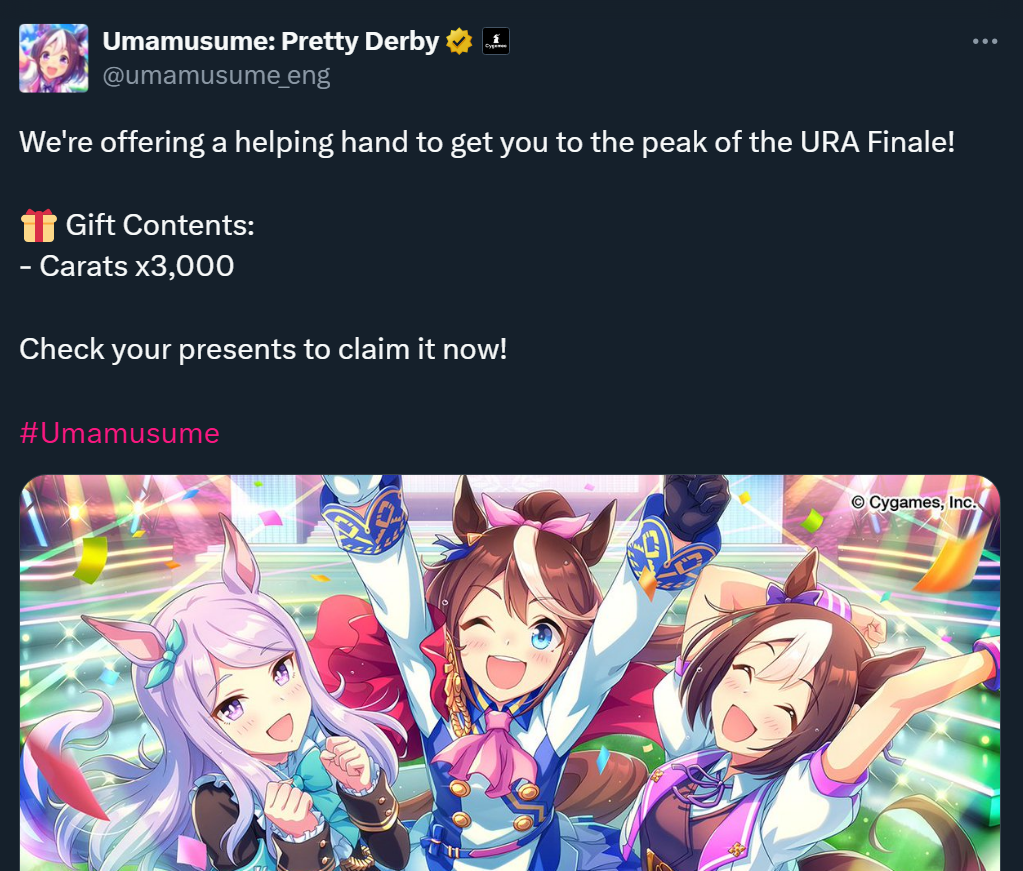Click 'Check your presents to claim it now!'

tap(263, 350)
